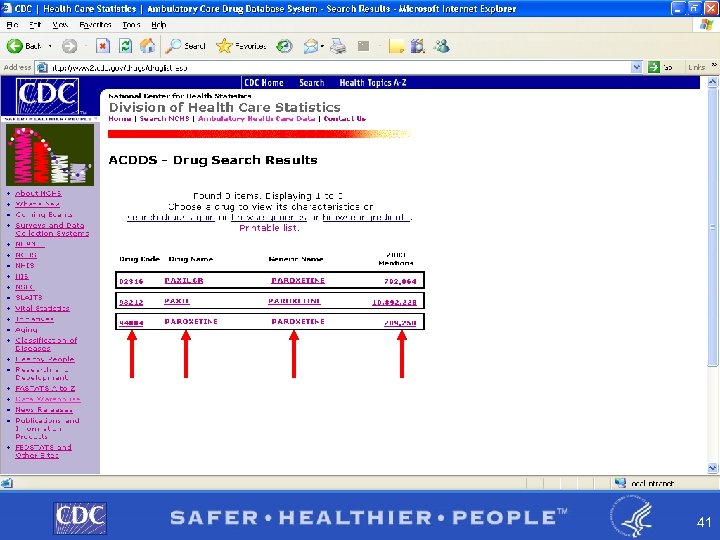
Task: Click the IE icon in title bar
Action: tap(6, 8)
